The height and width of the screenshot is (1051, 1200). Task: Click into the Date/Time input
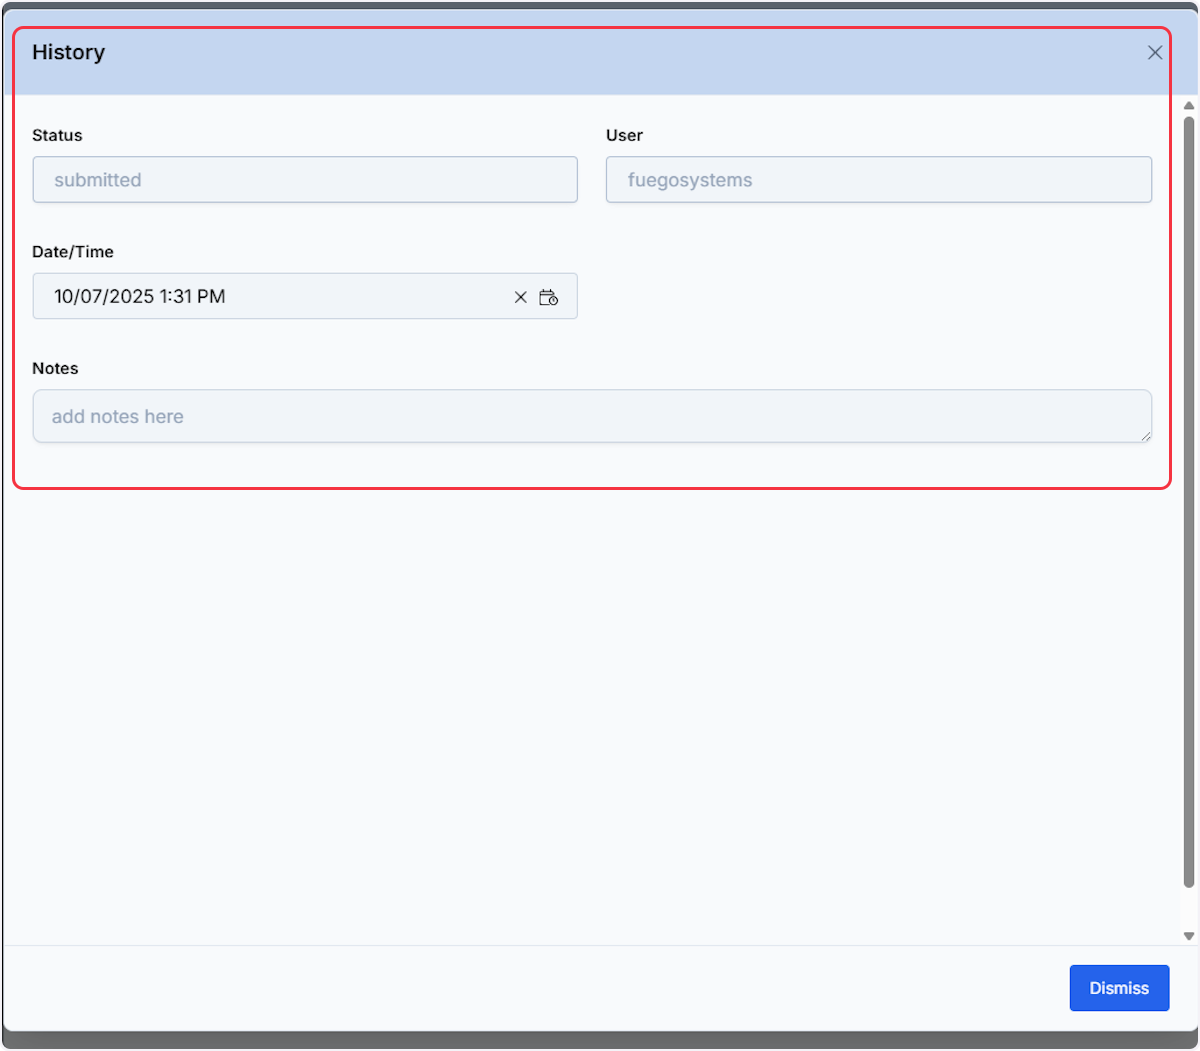(x=305, y=296)
